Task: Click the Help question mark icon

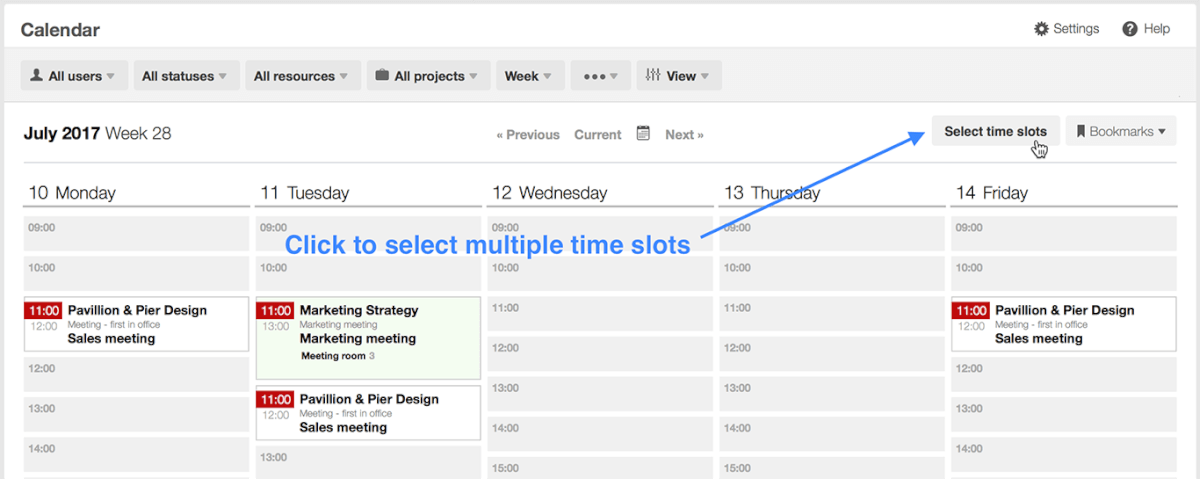Action: click(x=1130, y=29)
